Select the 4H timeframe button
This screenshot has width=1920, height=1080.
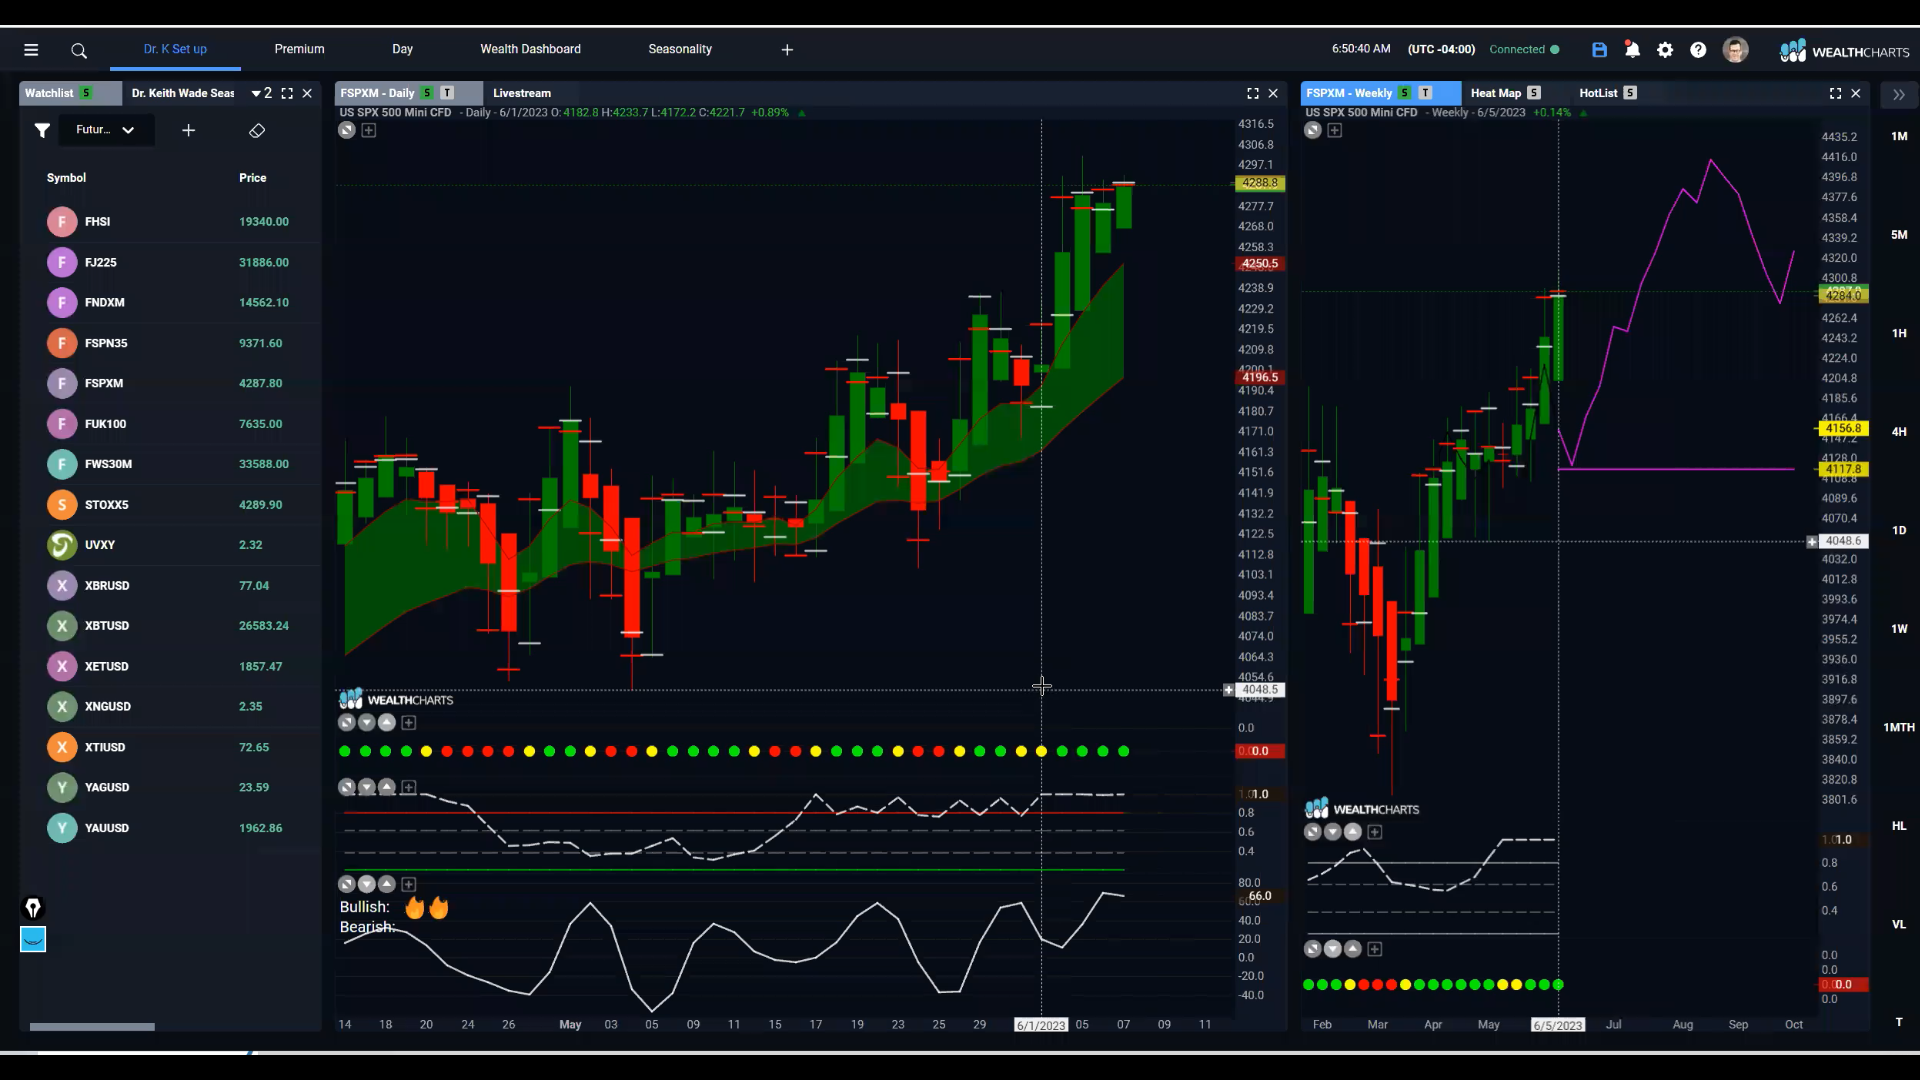(1899, 432)
